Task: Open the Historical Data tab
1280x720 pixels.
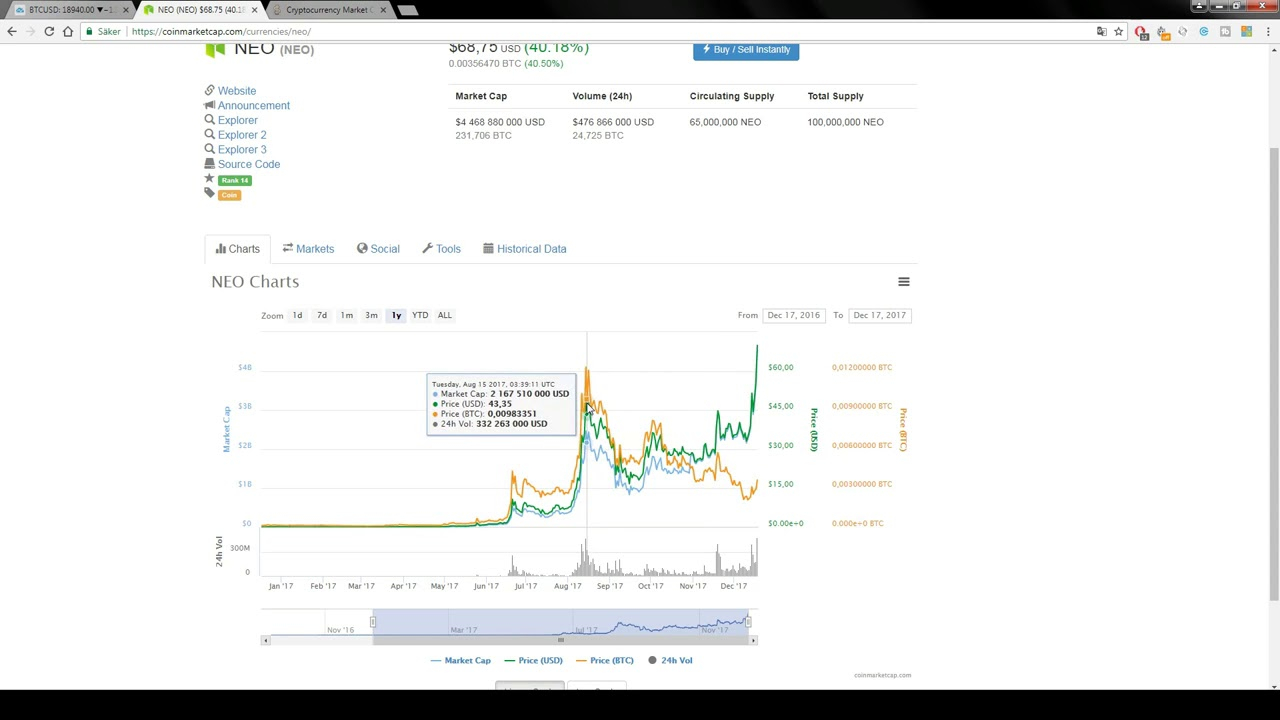Action: pyautogui.click(x=524, y=249)
